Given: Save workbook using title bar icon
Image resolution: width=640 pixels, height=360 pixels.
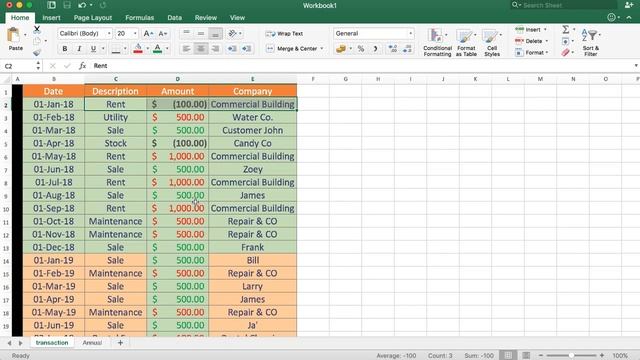Looking at the screenshot, I should [x=67, y=5].
